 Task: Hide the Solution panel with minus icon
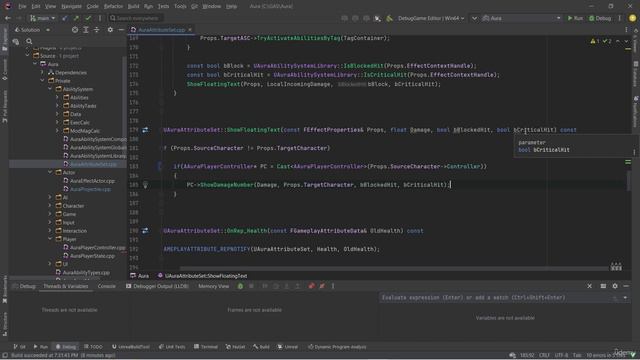click(x=121, y=30)
